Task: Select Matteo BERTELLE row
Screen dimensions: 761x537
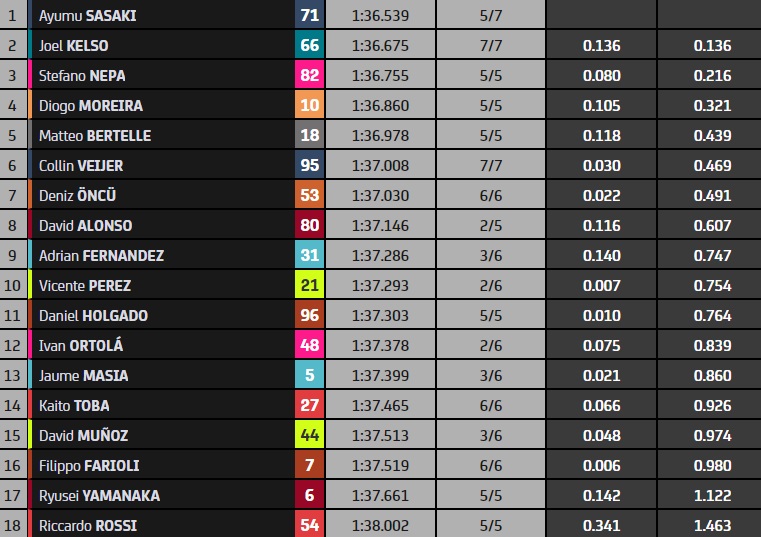Action: click(x=380, y=135)
